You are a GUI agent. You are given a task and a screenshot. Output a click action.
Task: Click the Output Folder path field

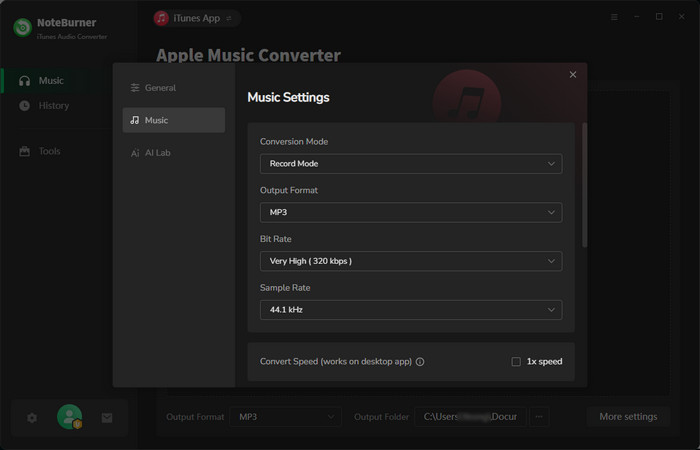click(471, 417)
